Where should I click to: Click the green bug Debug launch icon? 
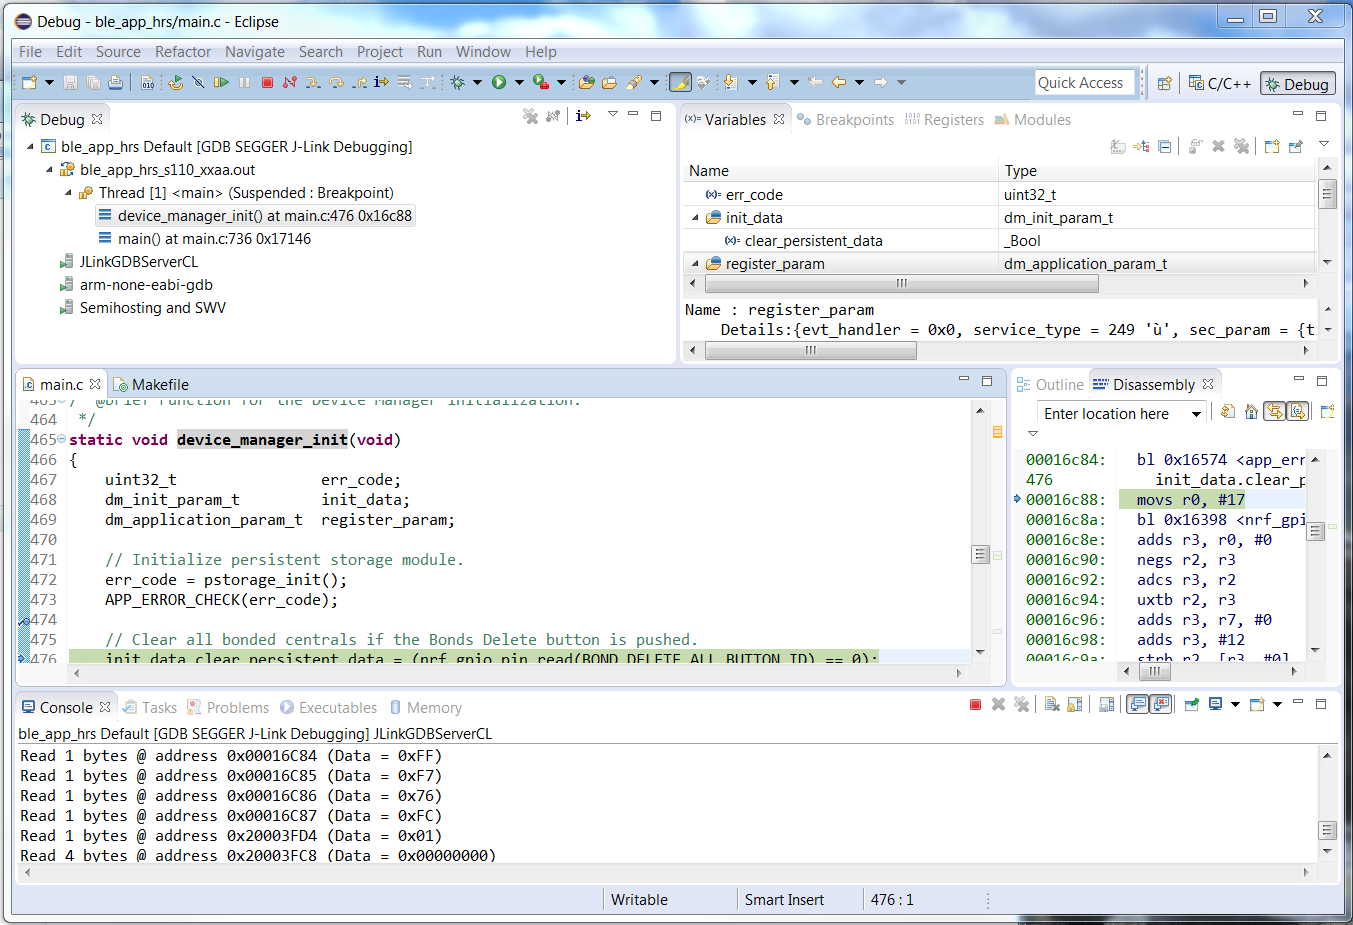(x=458, y=82)
